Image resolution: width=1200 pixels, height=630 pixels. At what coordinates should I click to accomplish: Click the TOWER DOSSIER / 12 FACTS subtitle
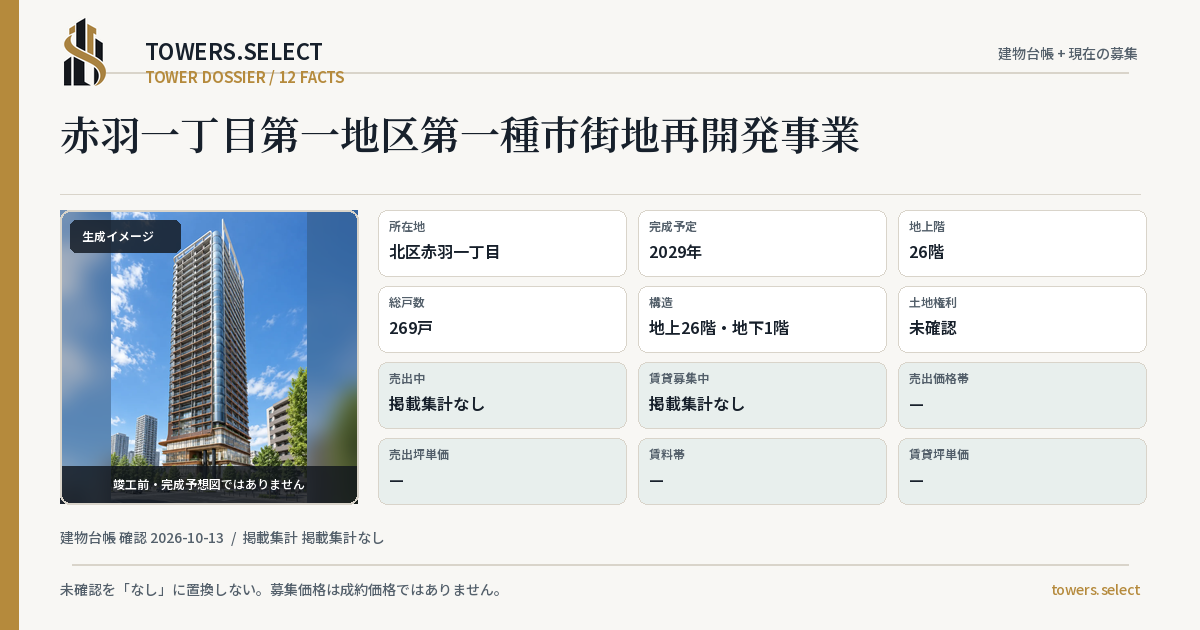pyautogui.click(x=245, y=77)
